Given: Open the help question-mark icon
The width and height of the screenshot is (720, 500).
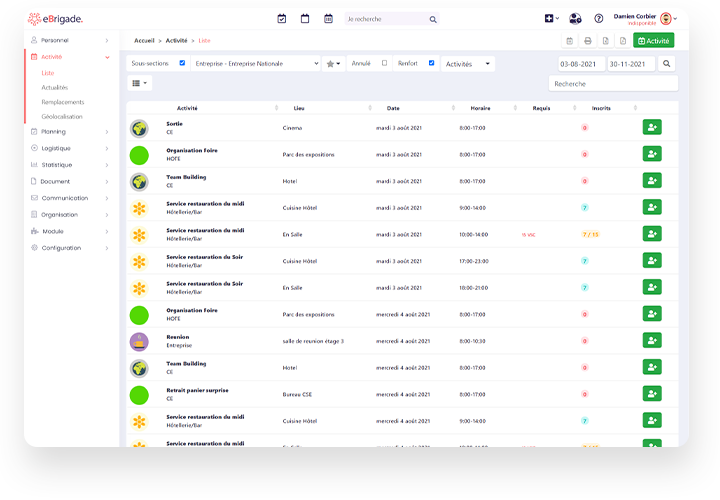Looking at the screenshot, I should [598, 18].
